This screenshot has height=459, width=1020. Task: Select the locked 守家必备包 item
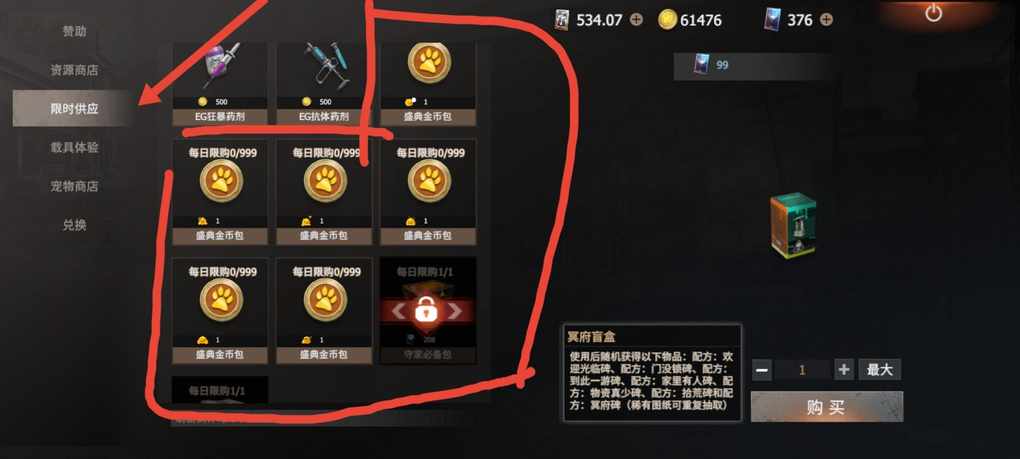[x=428, y=311]
